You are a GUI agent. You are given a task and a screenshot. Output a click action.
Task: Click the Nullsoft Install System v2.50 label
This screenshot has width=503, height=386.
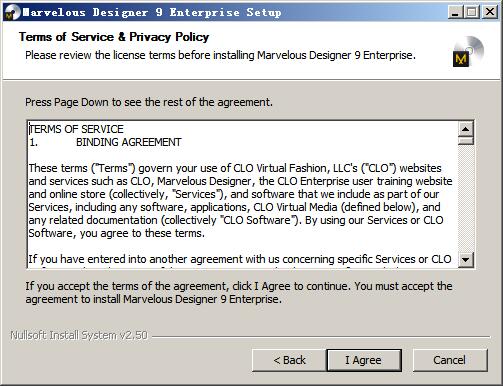79,335
